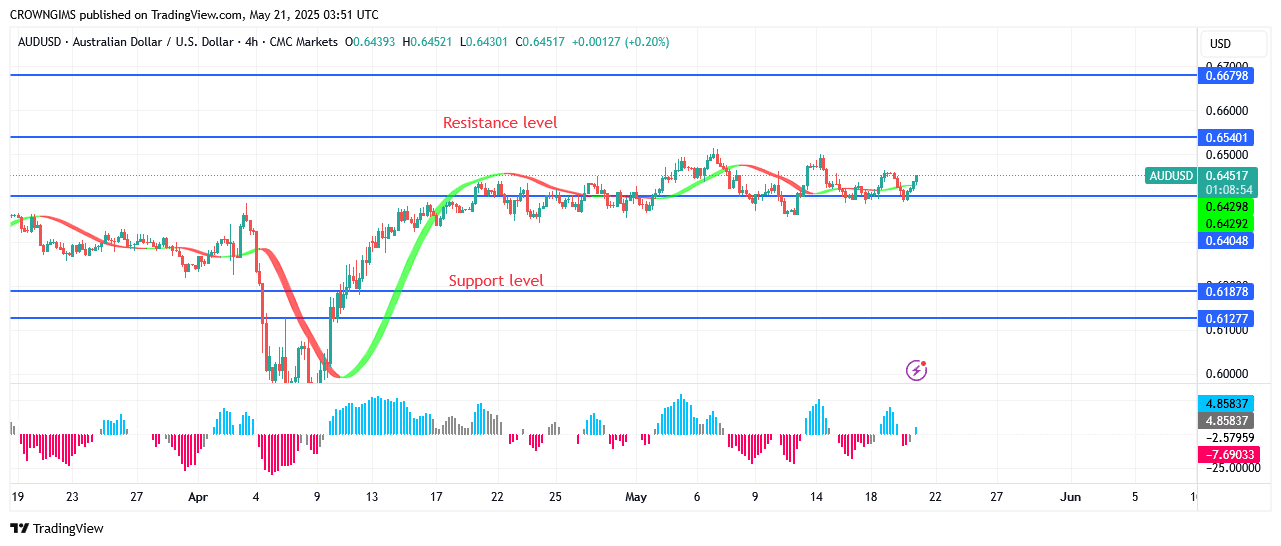The width and height of the screenshot is (1281, 546).
Task: Click the '14' date label in May on axis
Action: [816, 496]
